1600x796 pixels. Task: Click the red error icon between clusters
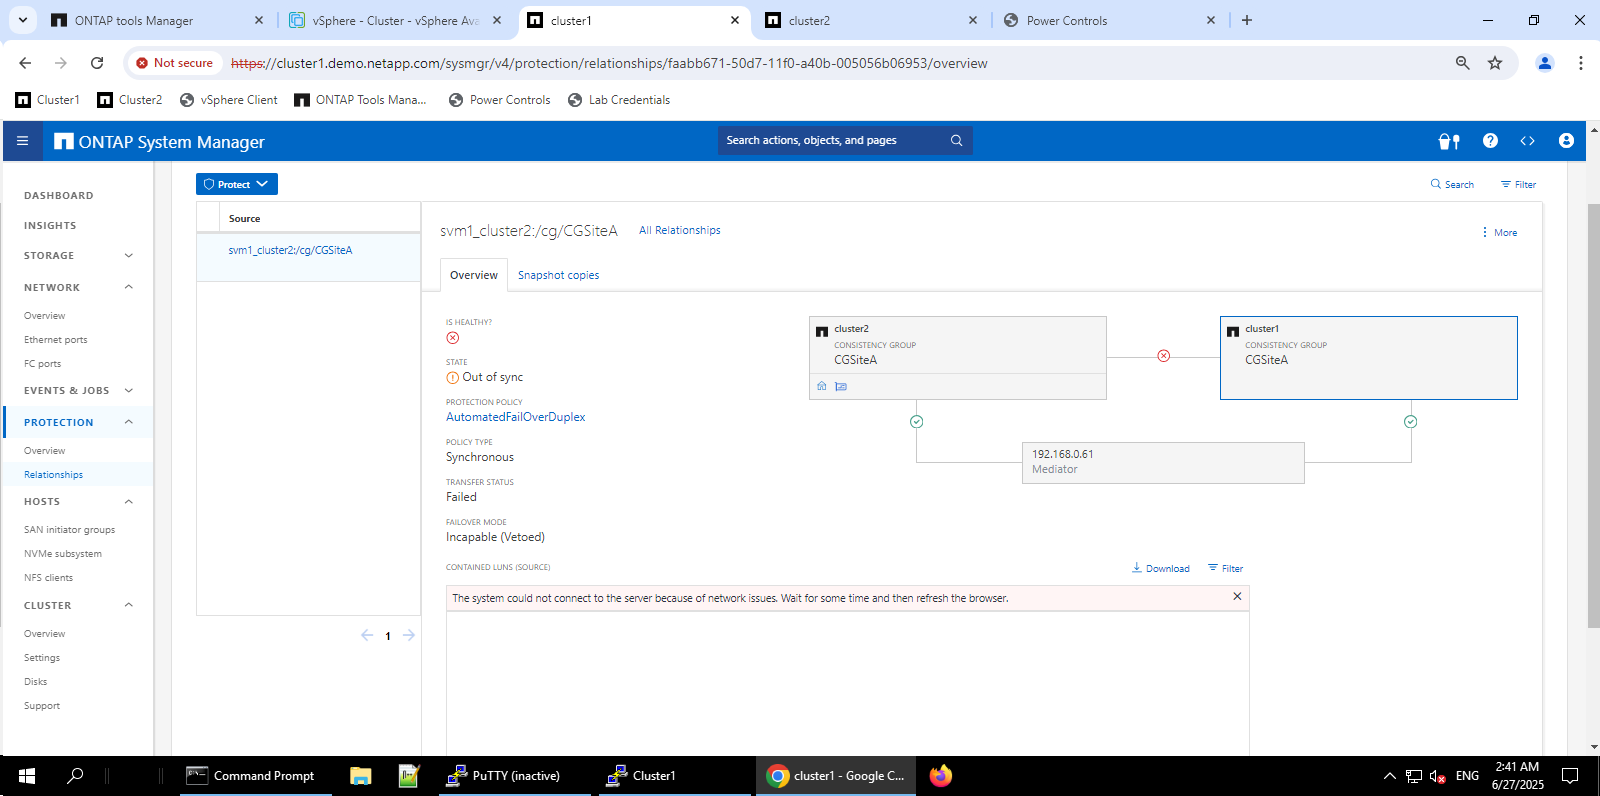(x=1163, y=356)
